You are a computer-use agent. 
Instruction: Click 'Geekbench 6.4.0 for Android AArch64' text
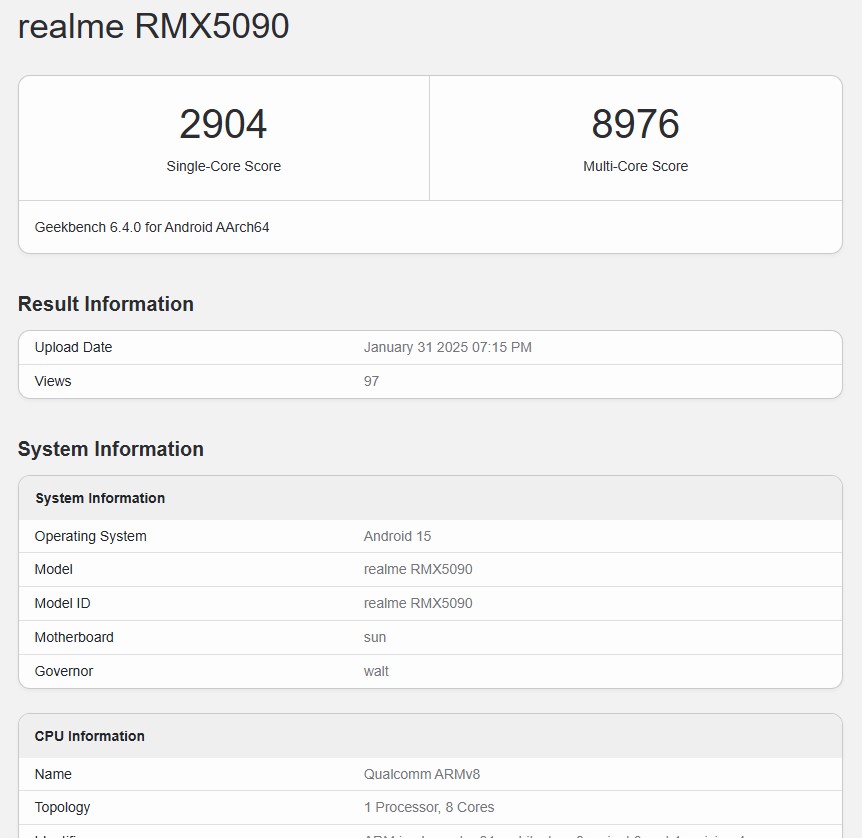click(152, 227)
